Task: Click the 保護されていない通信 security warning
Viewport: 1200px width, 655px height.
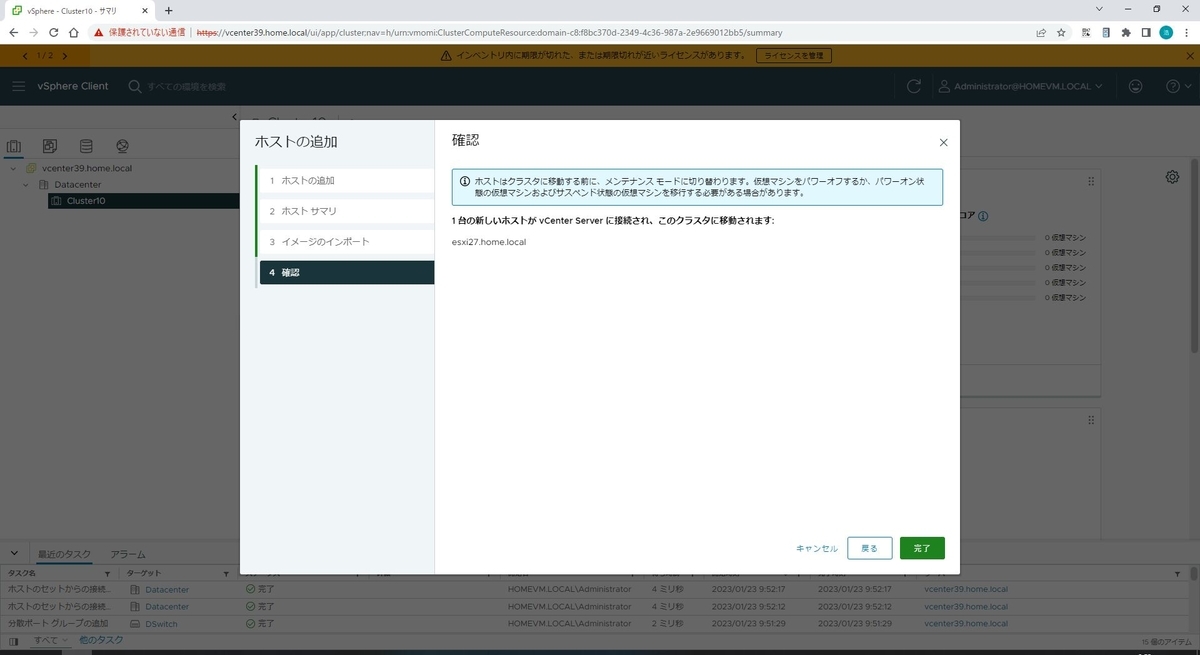Action: point(139,32)
